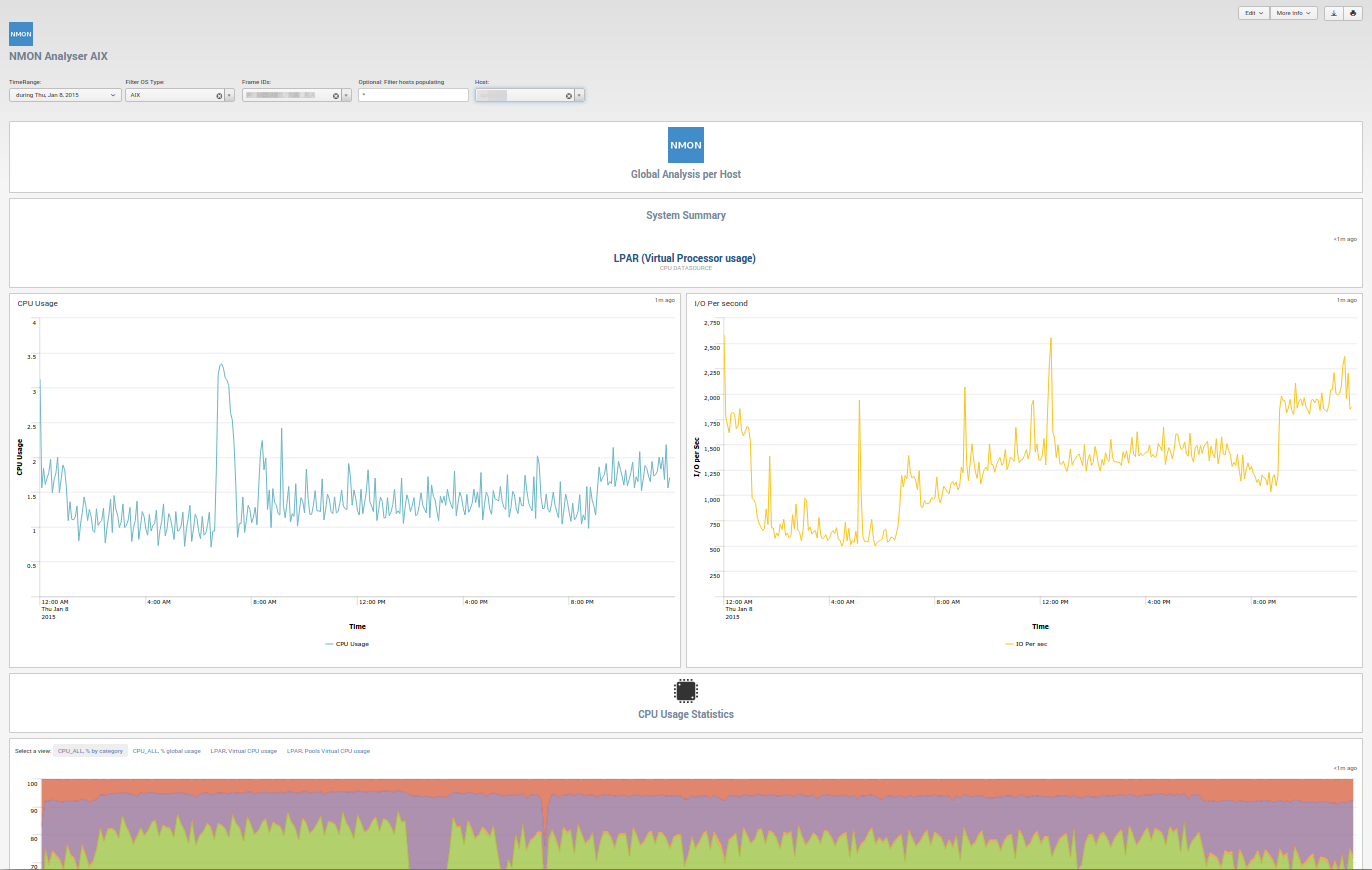This screenshot has height=870, width=1372.
Task: Clear the Host field selection
Action: pos(569,95)
